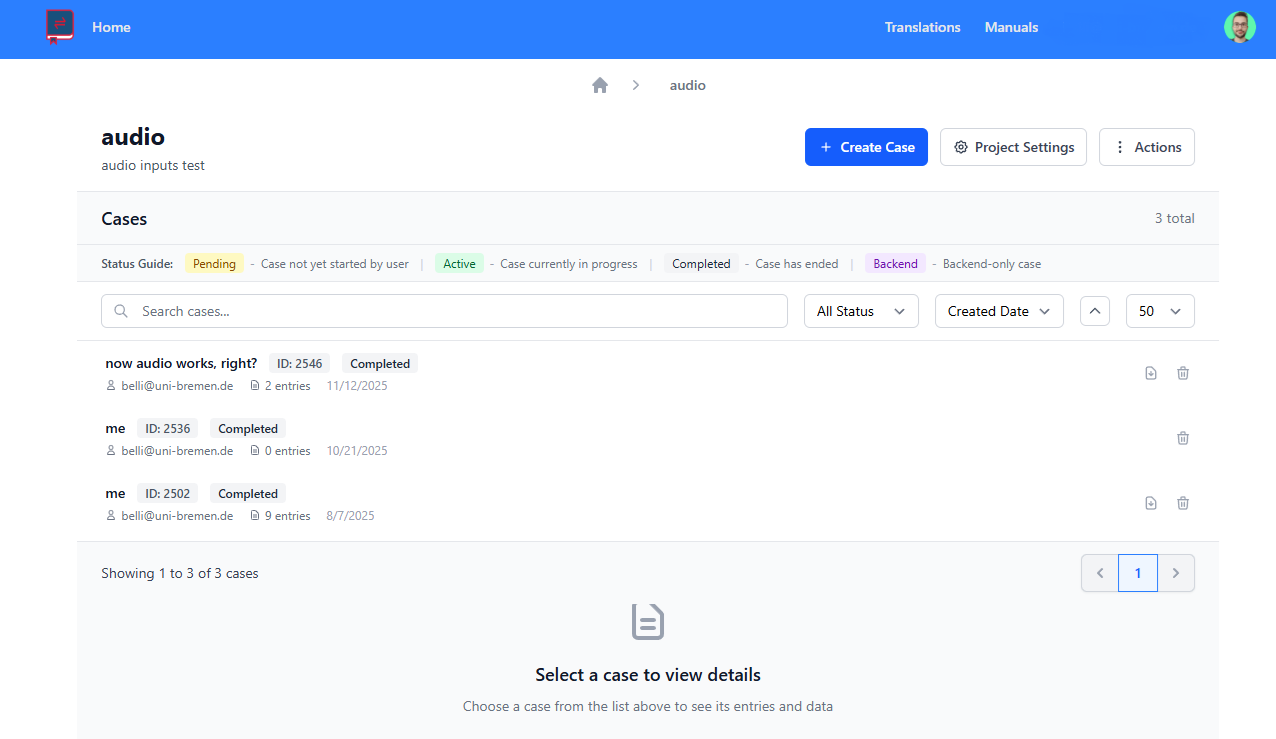Screen dimensions: 1276x739
Task: Click the Pending status guide badge
Action: tap(214, 264)
